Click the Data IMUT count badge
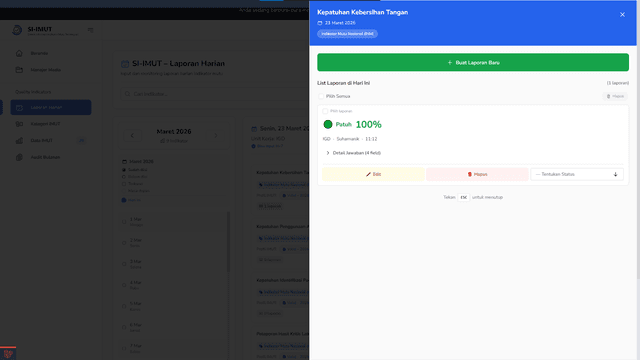Screen dimensions: 640x360 pyautogui.click(x=82, y=140)
